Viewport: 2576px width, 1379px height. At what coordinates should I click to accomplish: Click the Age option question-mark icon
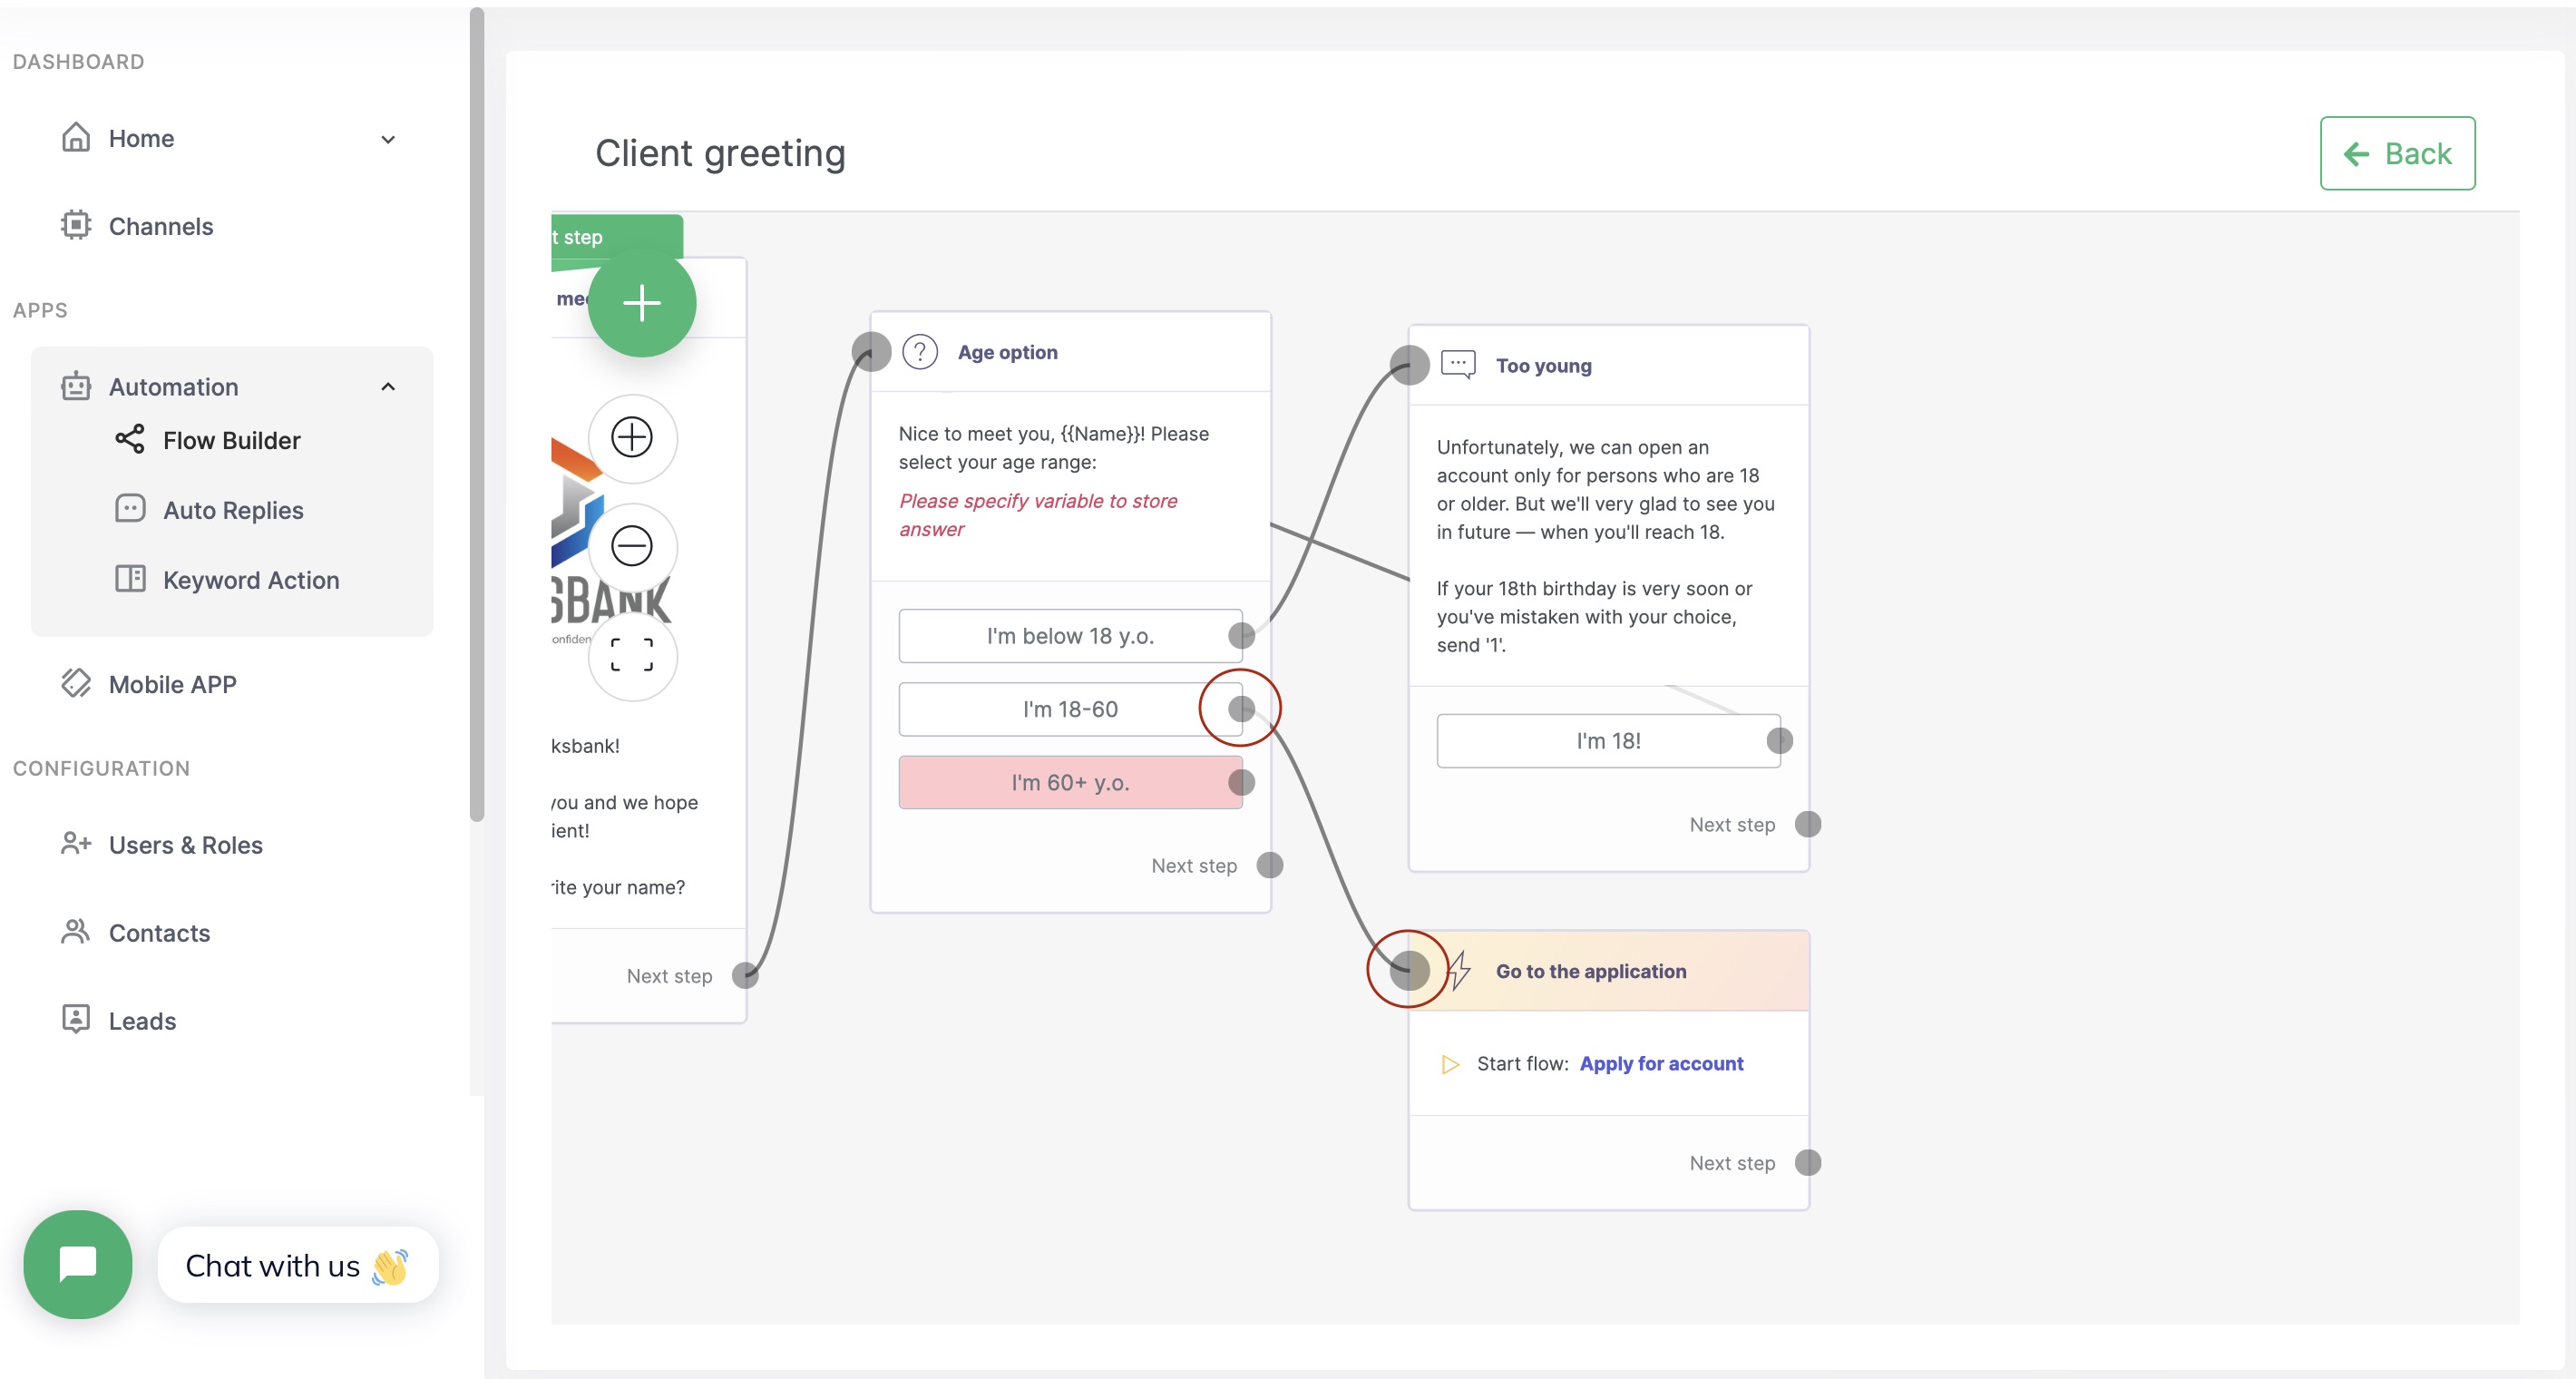919,352
